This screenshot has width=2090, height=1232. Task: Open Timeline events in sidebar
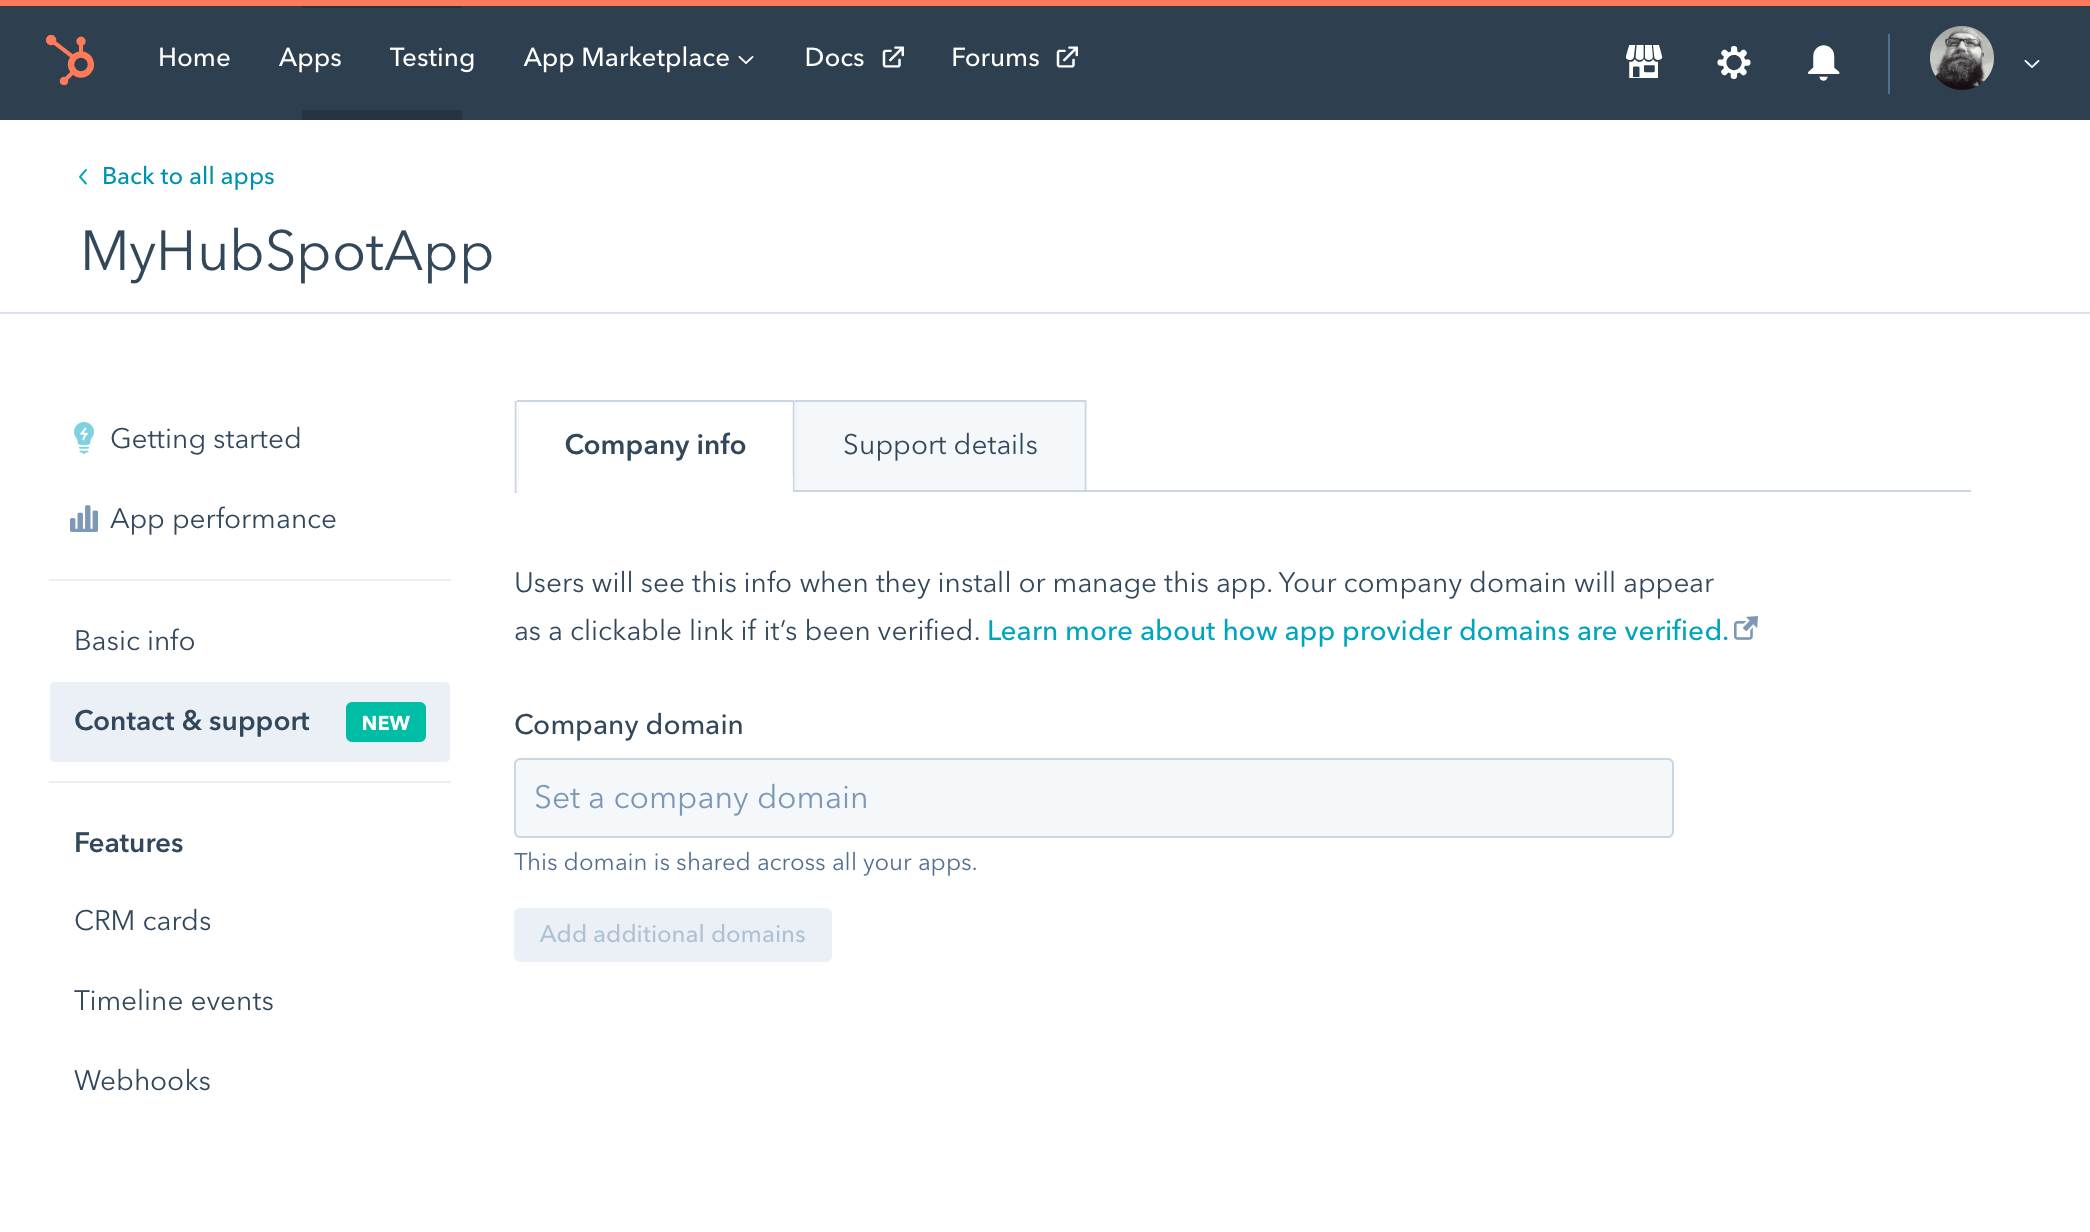(173, 1000)
